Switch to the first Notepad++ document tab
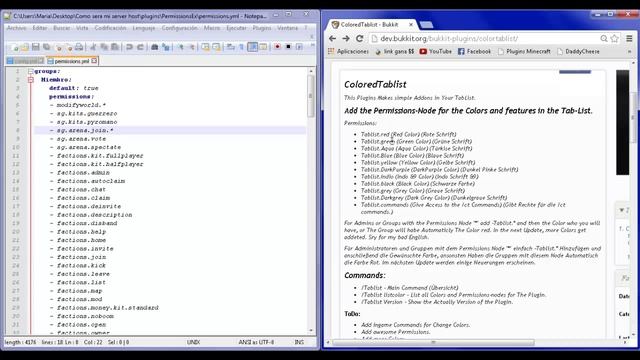 click(x=25, y=61)
